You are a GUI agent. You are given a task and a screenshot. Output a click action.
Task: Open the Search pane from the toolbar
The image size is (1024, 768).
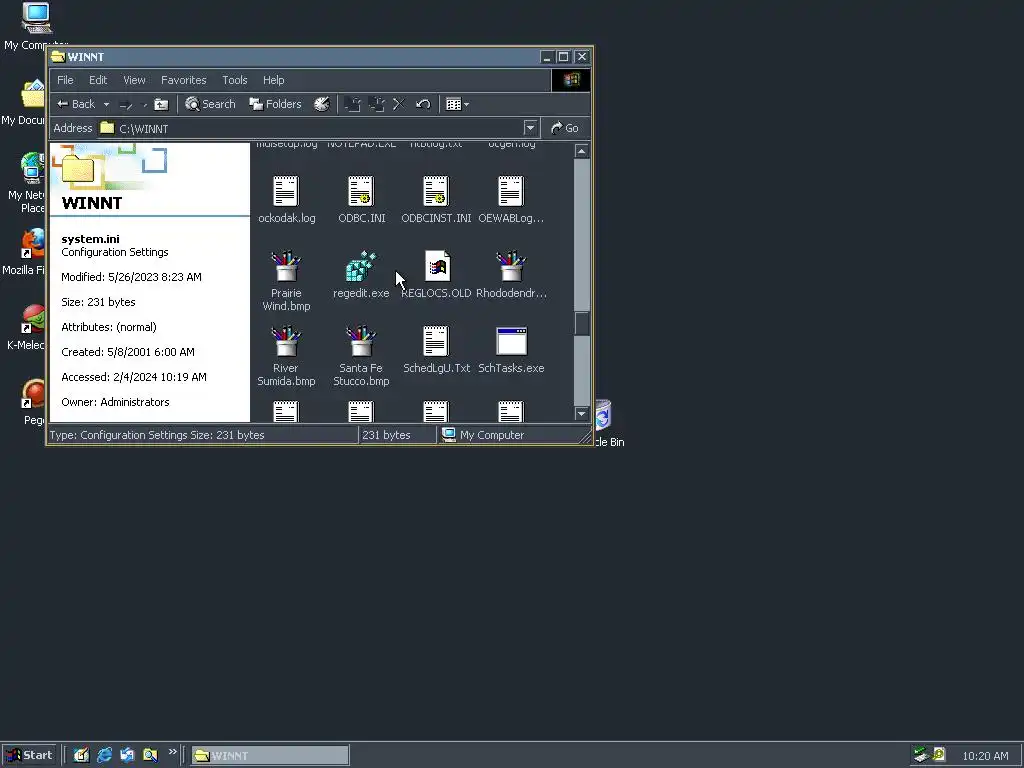210,104
